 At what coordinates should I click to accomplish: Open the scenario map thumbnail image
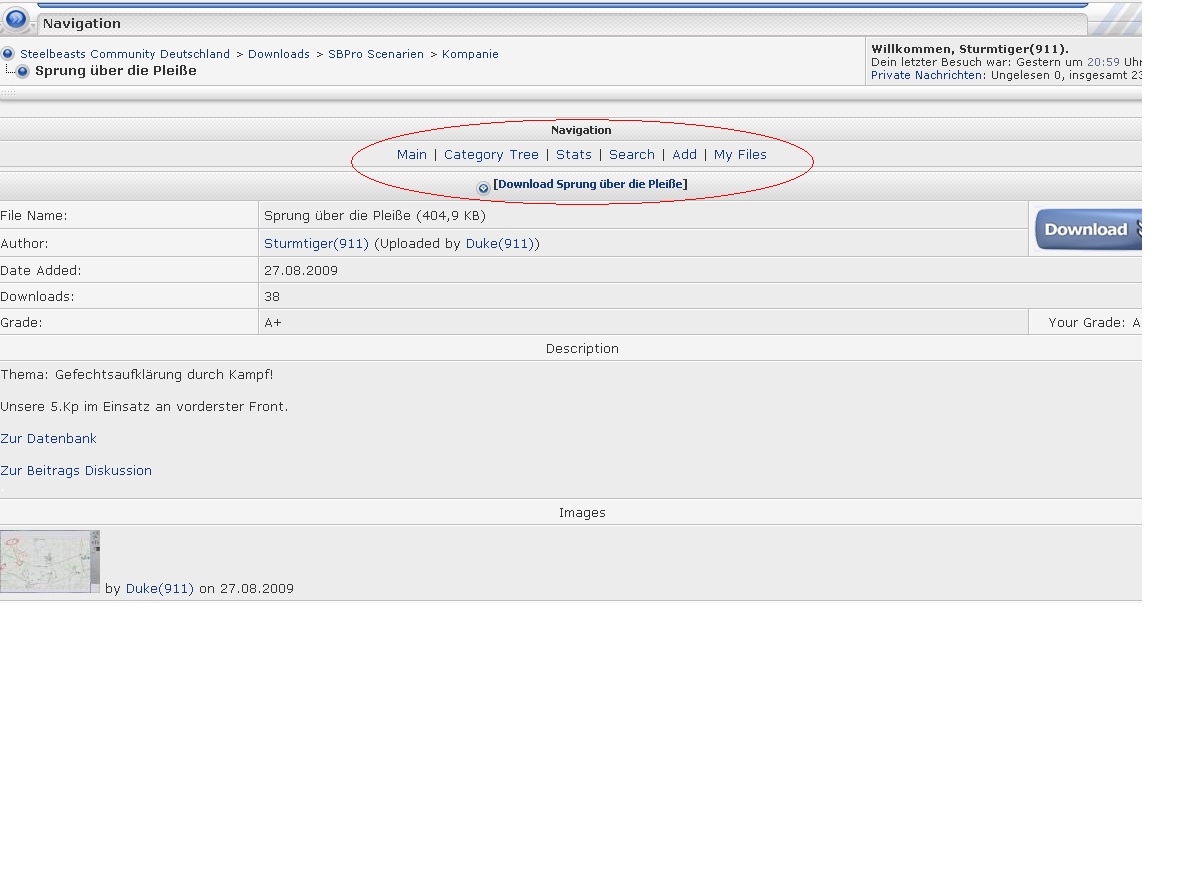point(49,562)
